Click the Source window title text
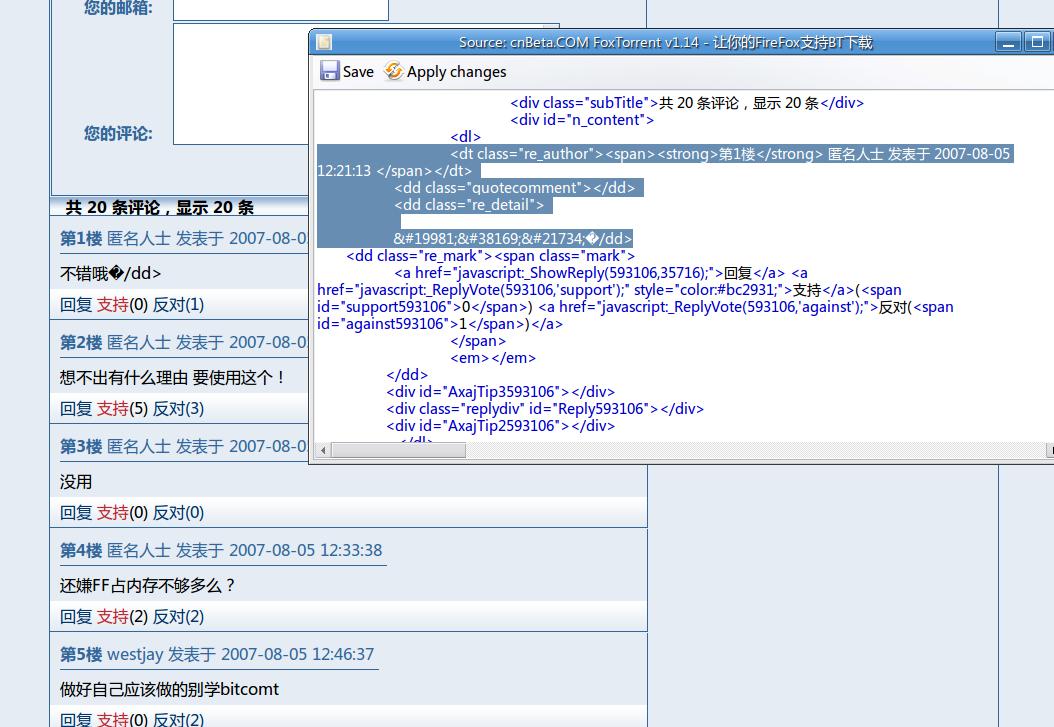 point(665,42)
